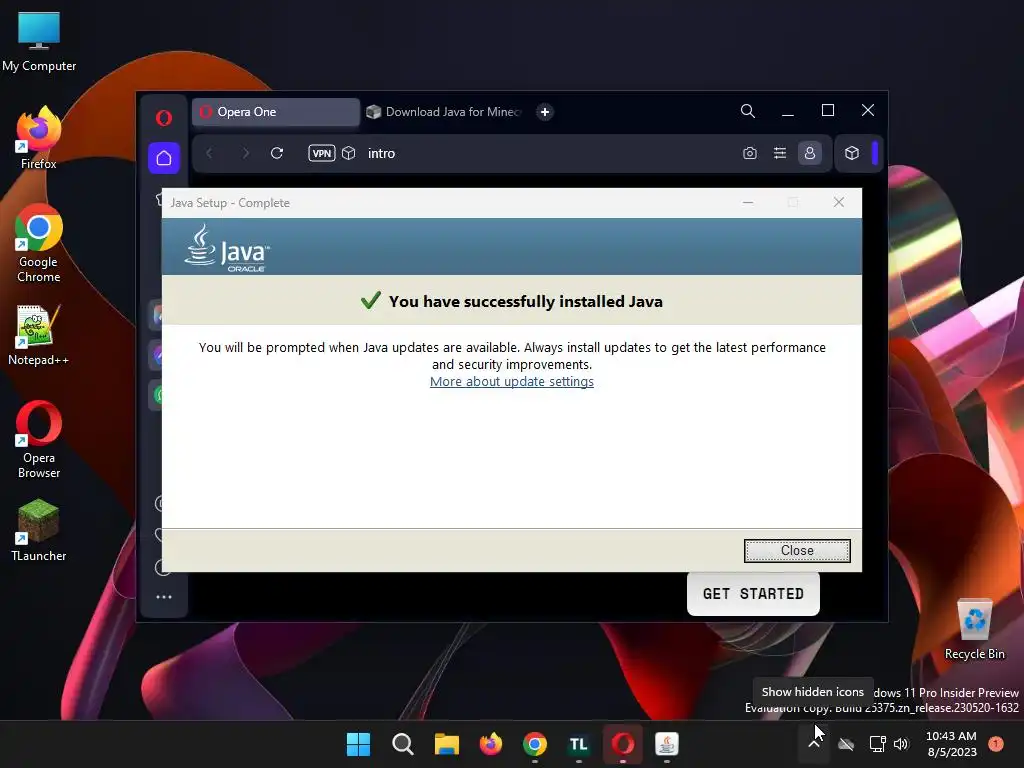The height and width of the screenshot is (768, 1024).
Task: Open sidebar three-dots more options
Action: point(164,597)
